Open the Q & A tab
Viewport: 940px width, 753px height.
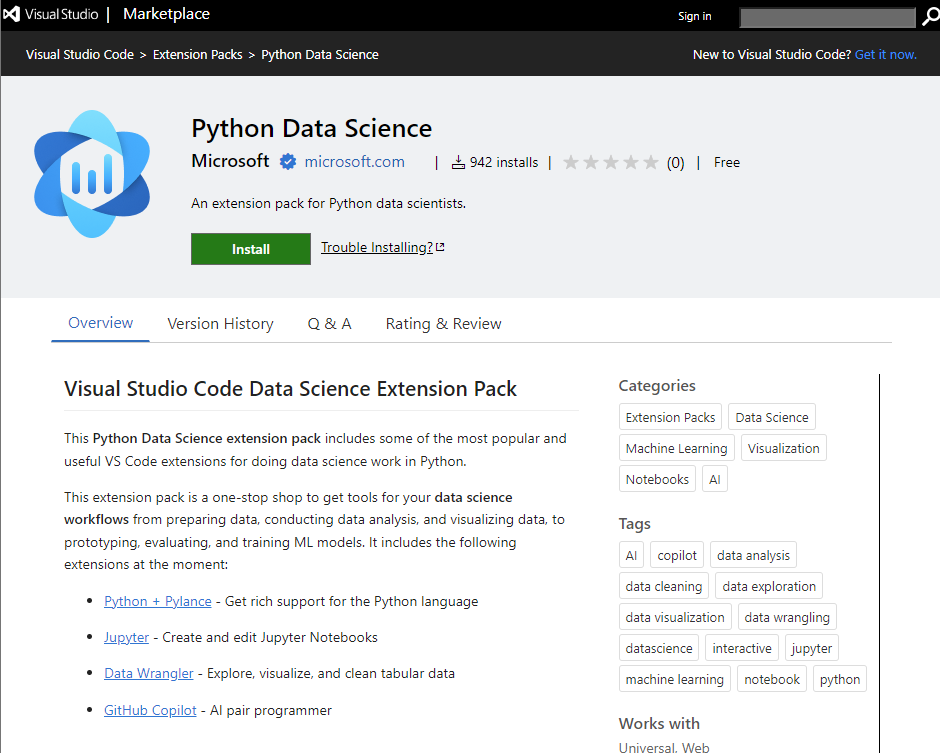click(329, 323)
